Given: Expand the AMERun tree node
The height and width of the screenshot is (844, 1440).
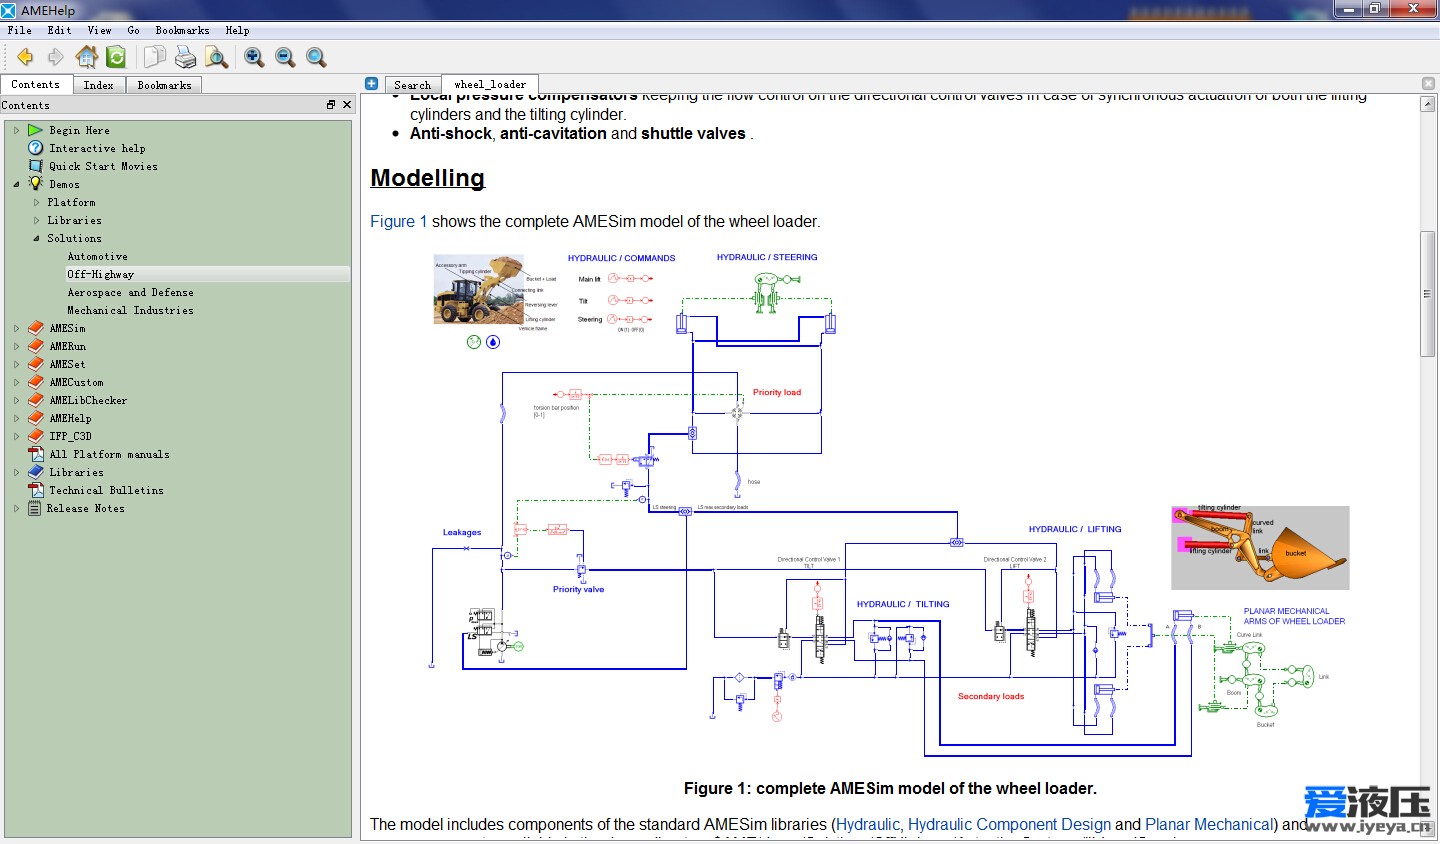Looking at the screenshot, I should click(x=16, y=346).
